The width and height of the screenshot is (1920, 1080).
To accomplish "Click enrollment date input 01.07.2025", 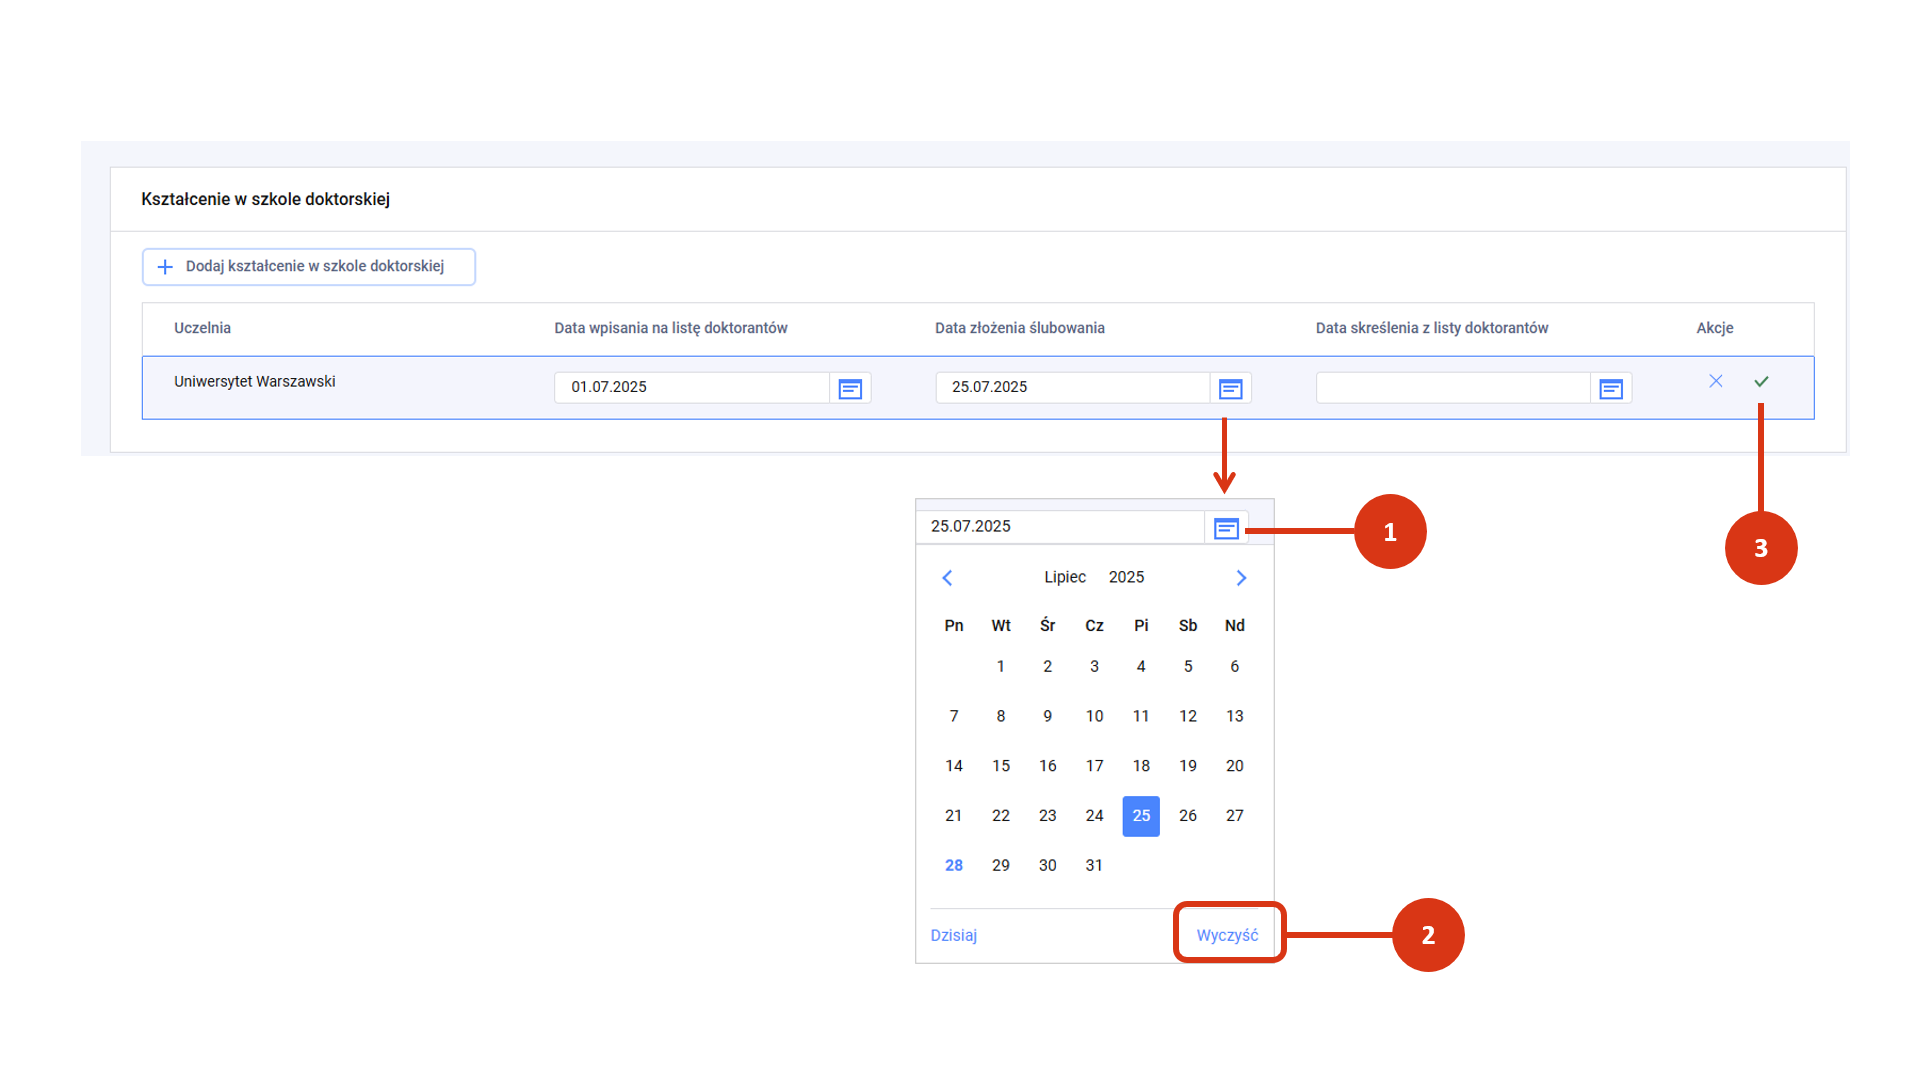I will pos(692,388).
